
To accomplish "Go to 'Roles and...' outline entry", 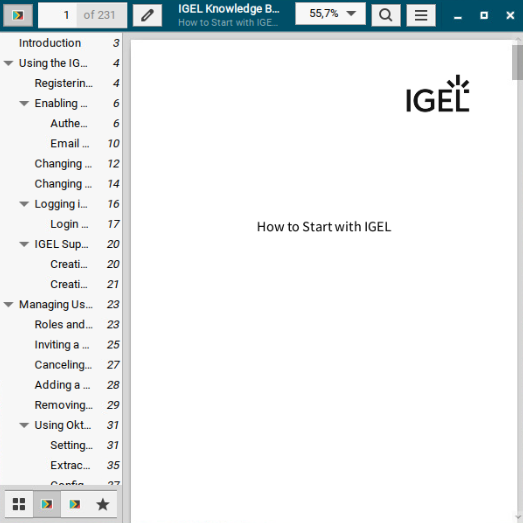I will [64, 325].
